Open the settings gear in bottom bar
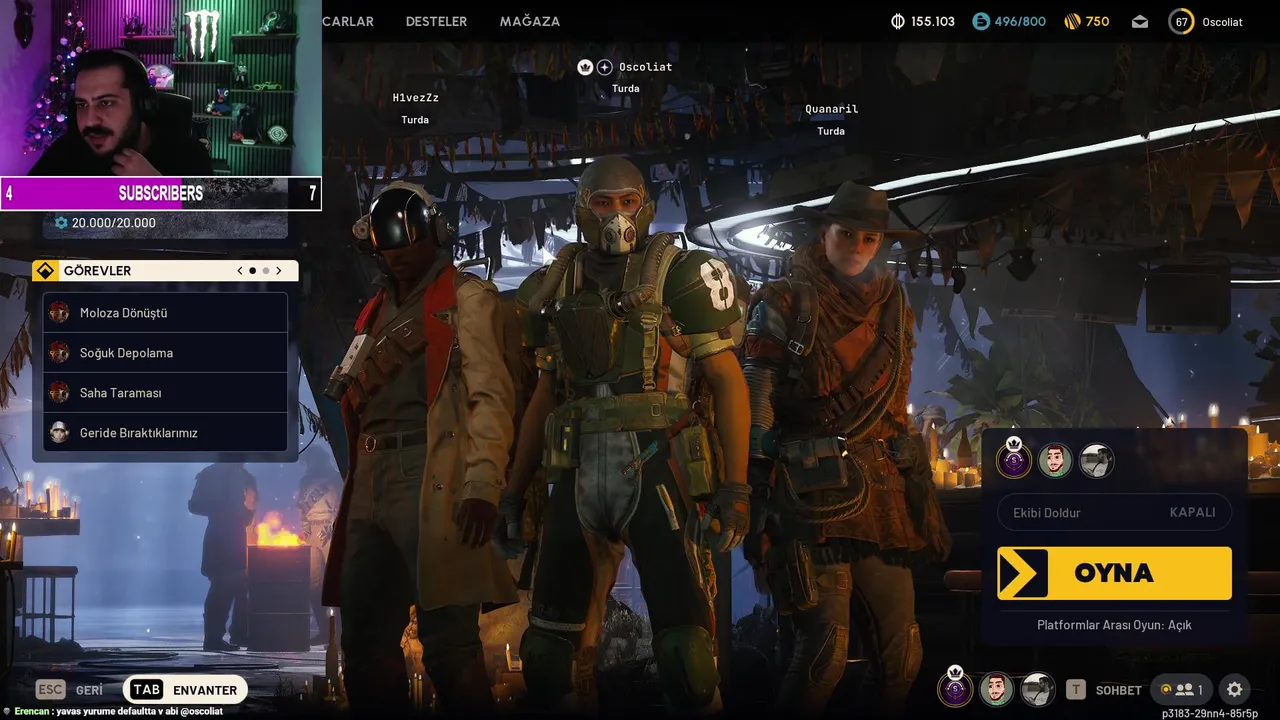The image size is (1280, 720). (x=1234, y=689)
